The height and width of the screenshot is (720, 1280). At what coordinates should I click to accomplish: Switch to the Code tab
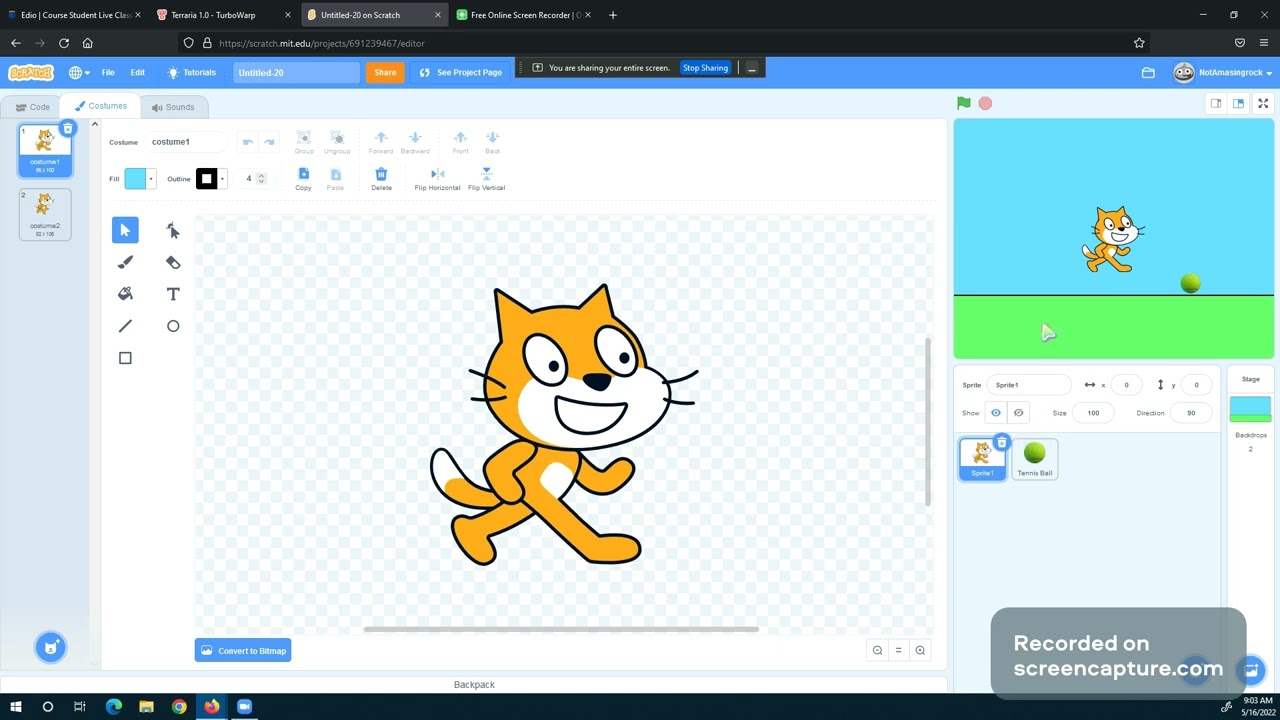[32, 107]
